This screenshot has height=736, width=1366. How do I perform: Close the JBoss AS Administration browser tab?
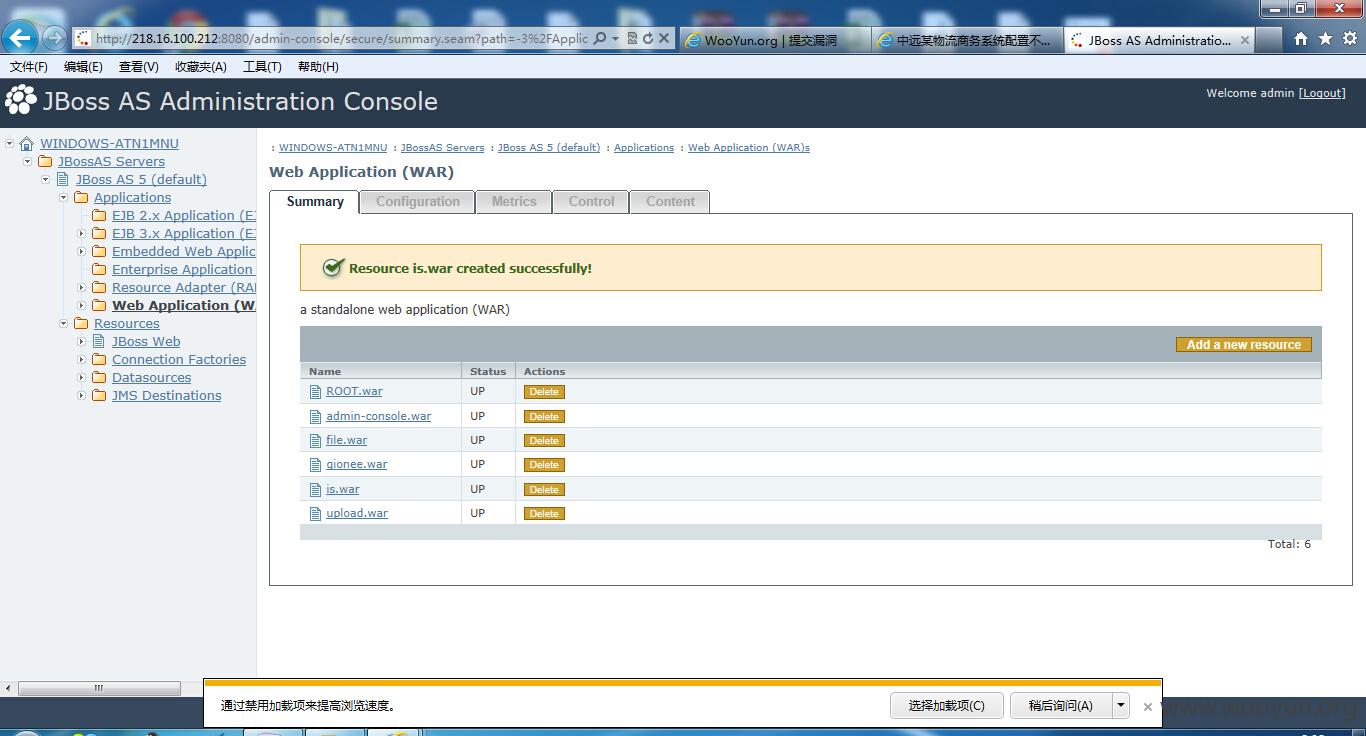pos(1244,40)
